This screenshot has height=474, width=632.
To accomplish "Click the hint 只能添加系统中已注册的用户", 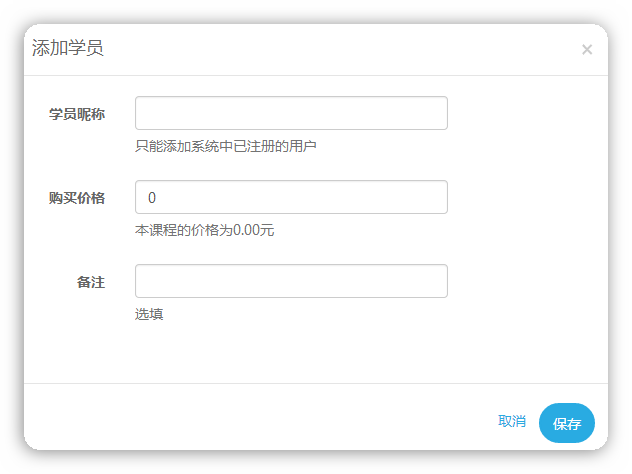I will point(226,146).
